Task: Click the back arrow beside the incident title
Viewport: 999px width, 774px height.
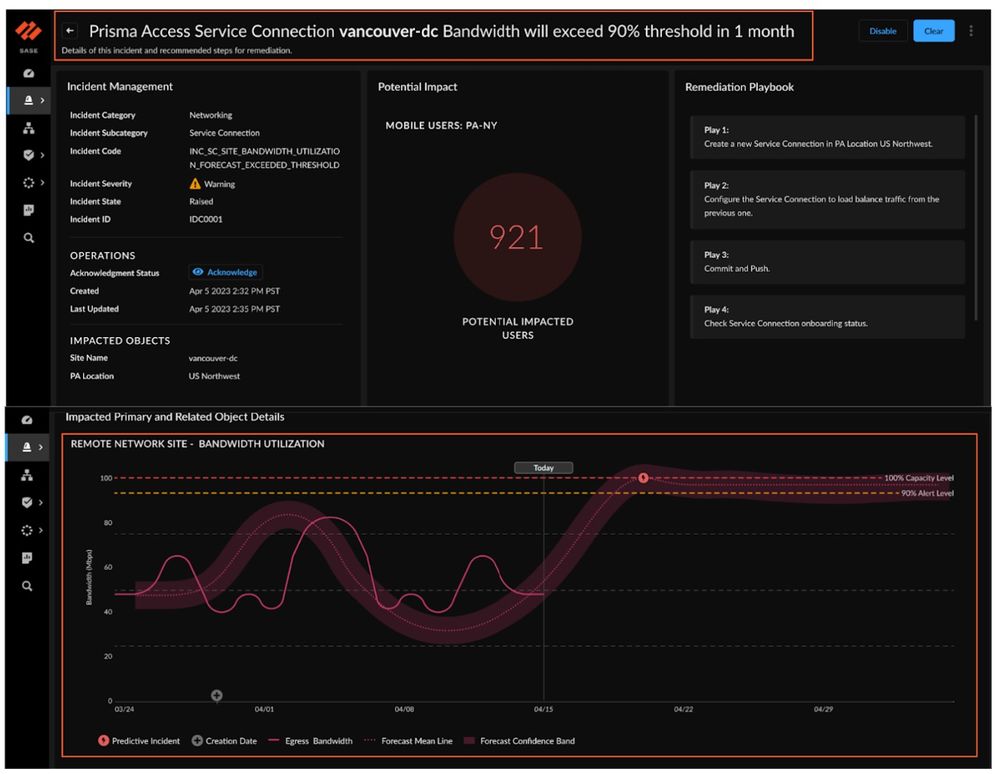Action: pyautogui.click(x=70, y=31)
